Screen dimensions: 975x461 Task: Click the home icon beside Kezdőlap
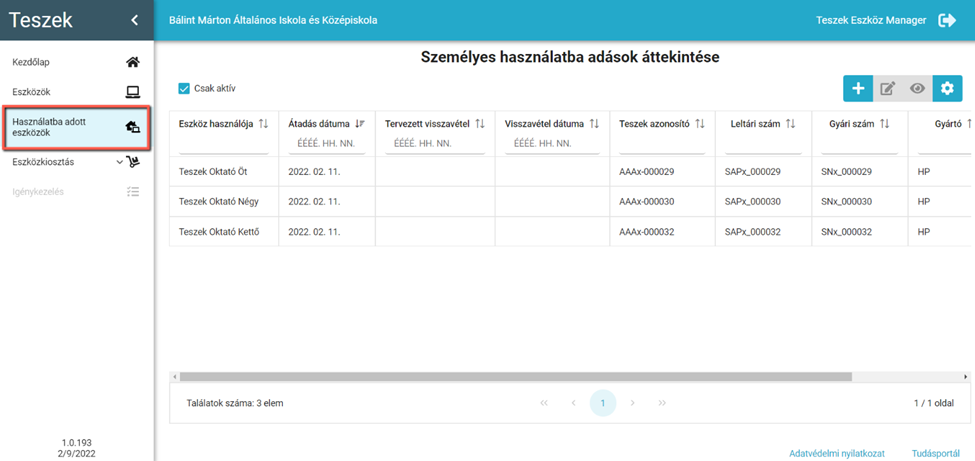pyautogui.click(x=132, y=62)
